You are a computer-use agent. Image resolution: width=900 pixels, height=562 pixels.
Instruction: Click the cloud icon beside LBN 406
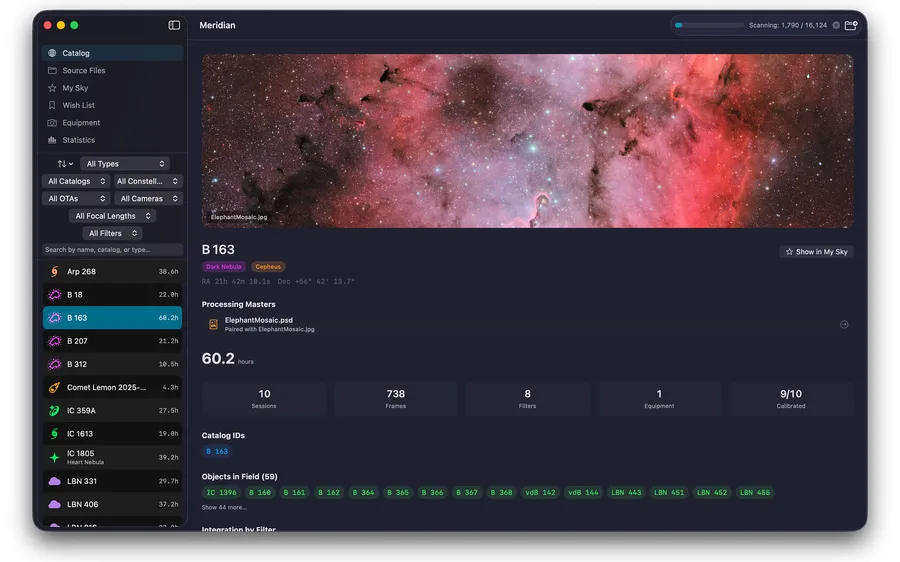pyautogui.click(x=55, y=504)
